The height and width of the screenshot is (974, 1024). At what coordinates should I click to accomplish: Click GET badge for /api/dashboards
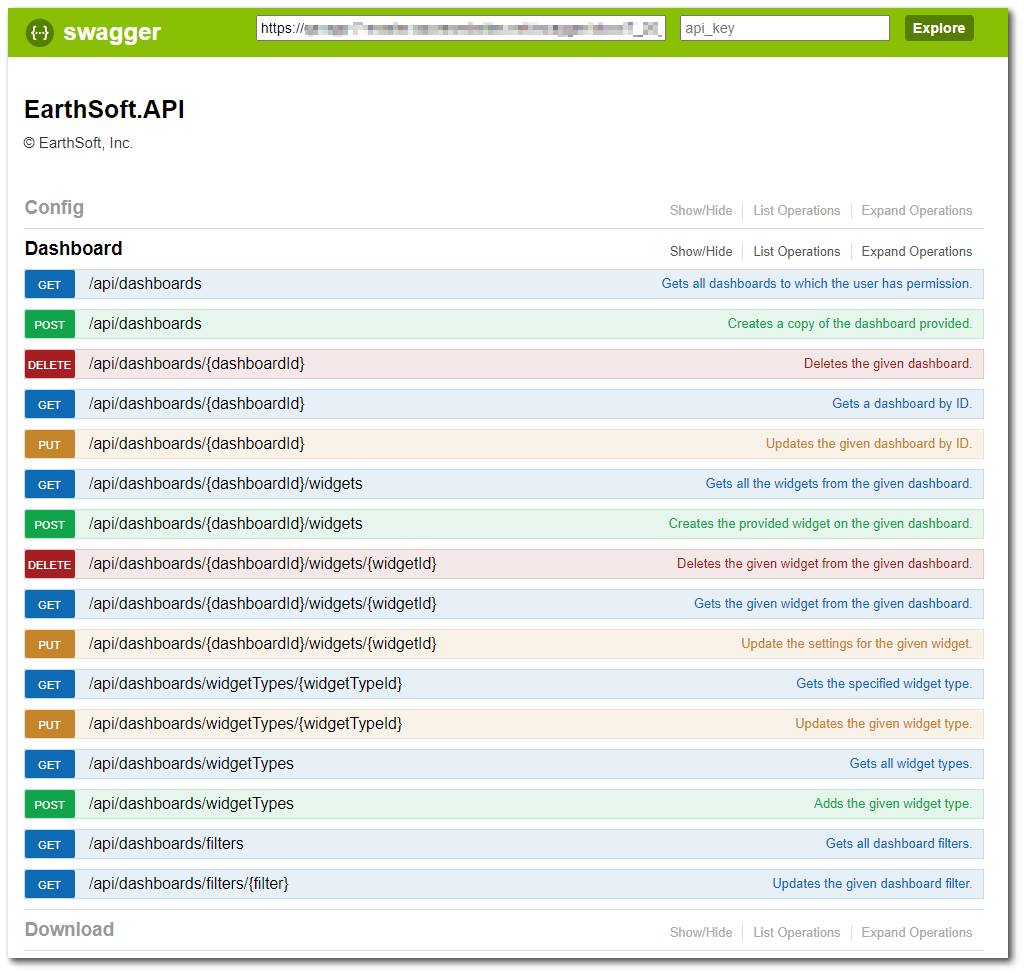(x=50, y=285)
